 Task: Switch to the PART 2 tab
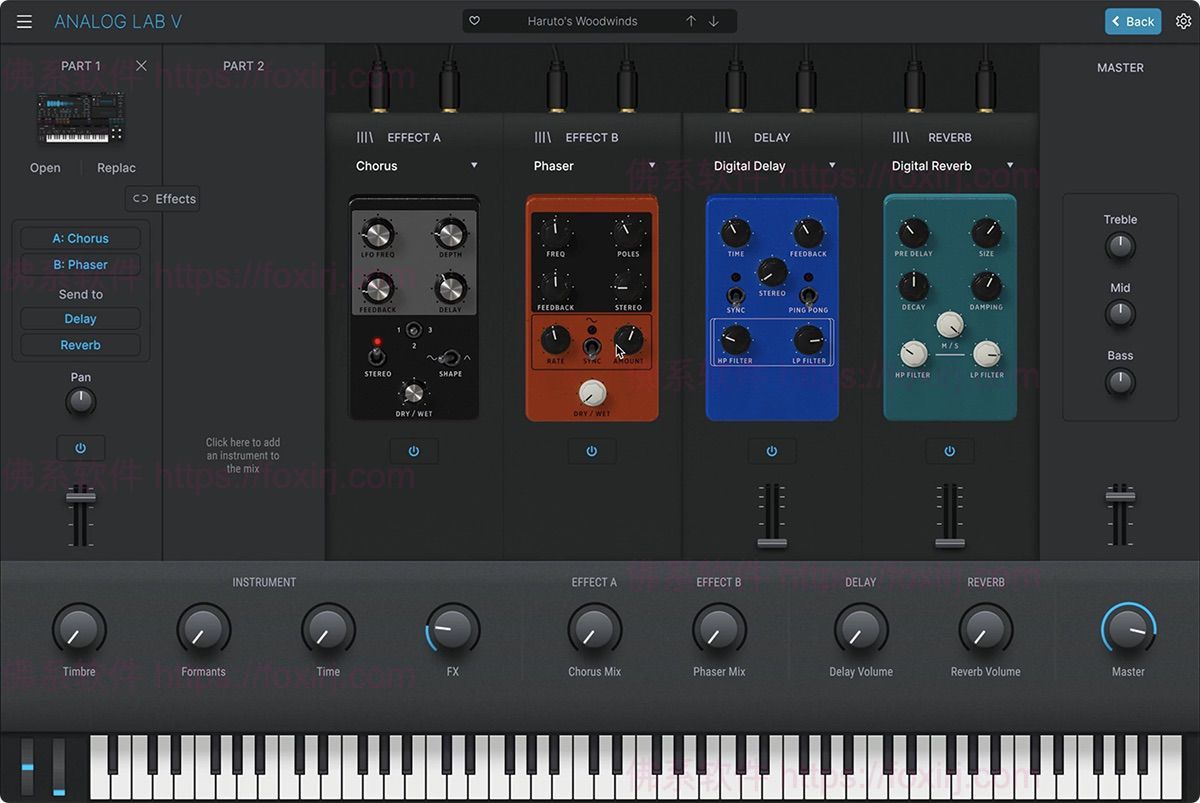243,65
